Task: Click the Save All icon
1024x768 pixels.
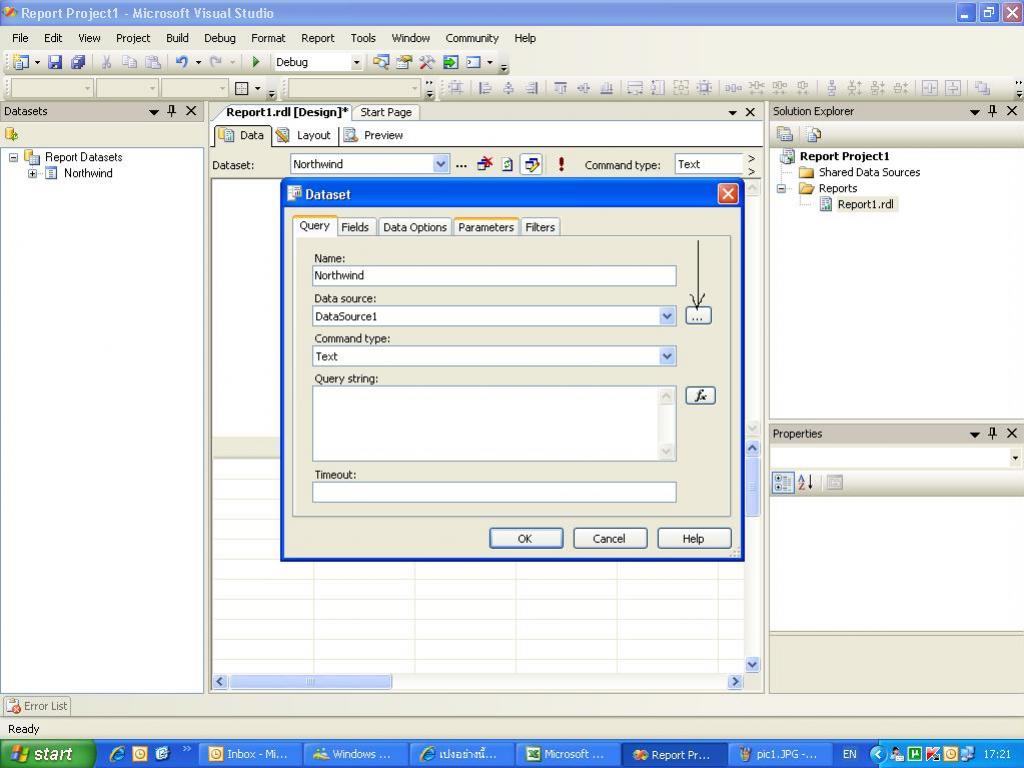Action: coord(78,62)
